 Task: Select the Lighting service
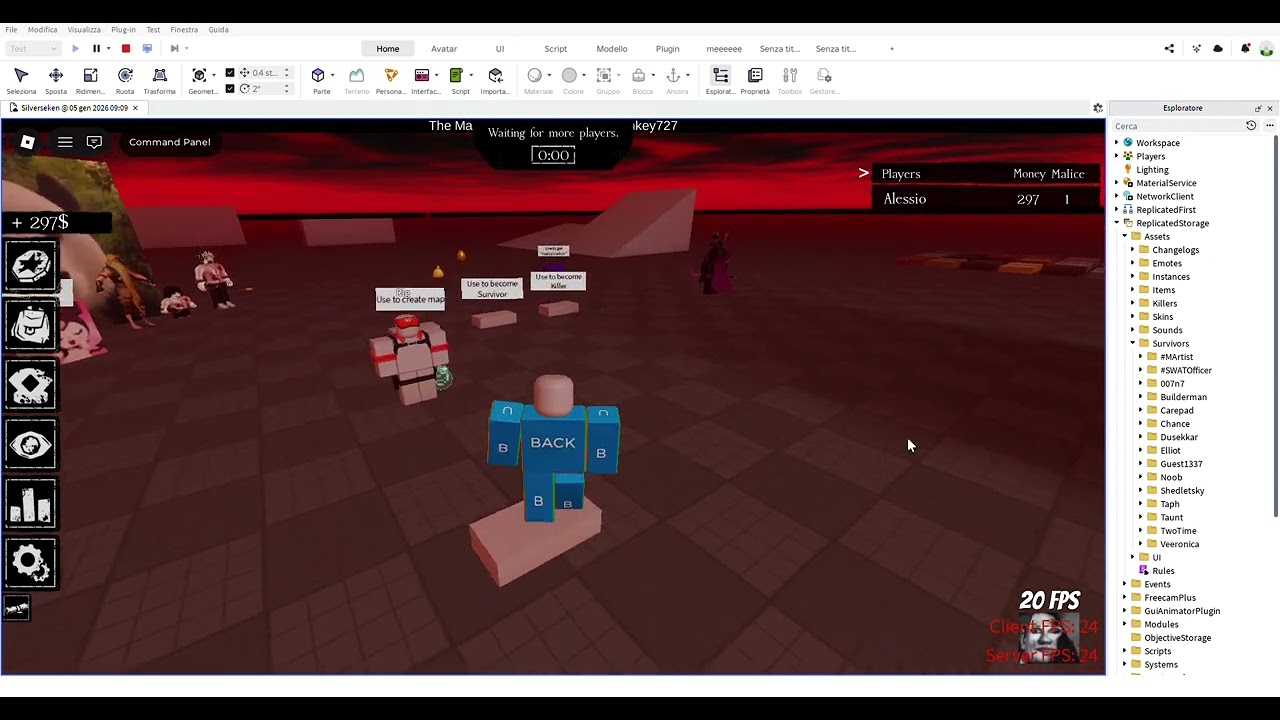pyautogui.click(x=1152, y=170)
